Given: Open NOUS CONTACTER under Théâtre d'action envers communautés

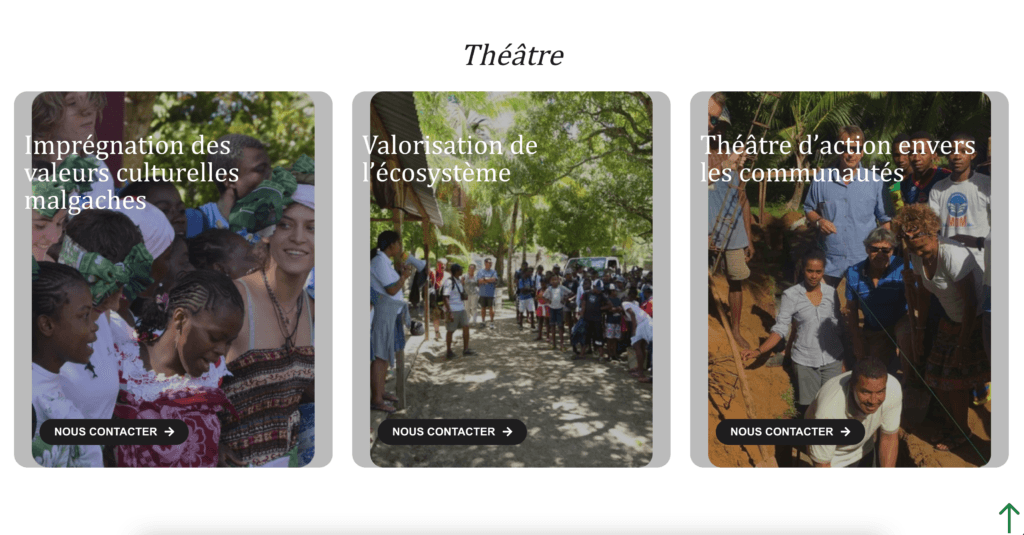Looking at the screenshot, I should (790, 432).
